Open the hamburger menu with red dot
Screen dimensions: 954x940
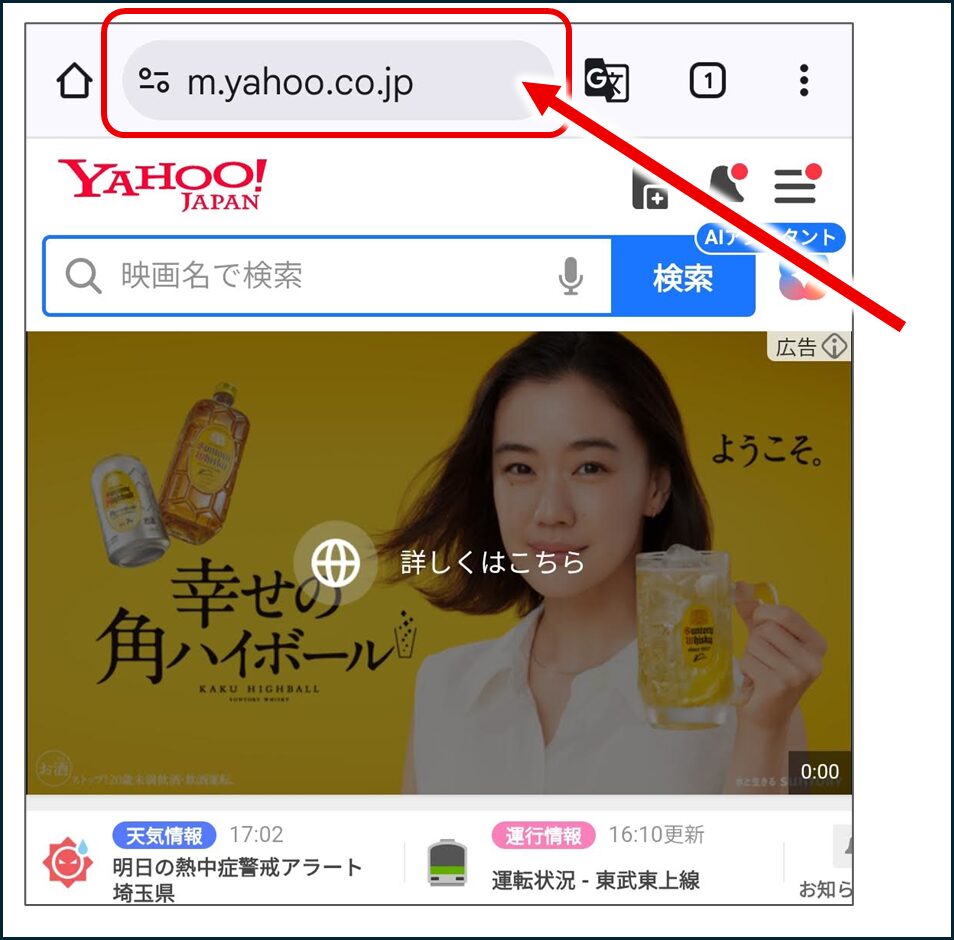click(797, 184)
